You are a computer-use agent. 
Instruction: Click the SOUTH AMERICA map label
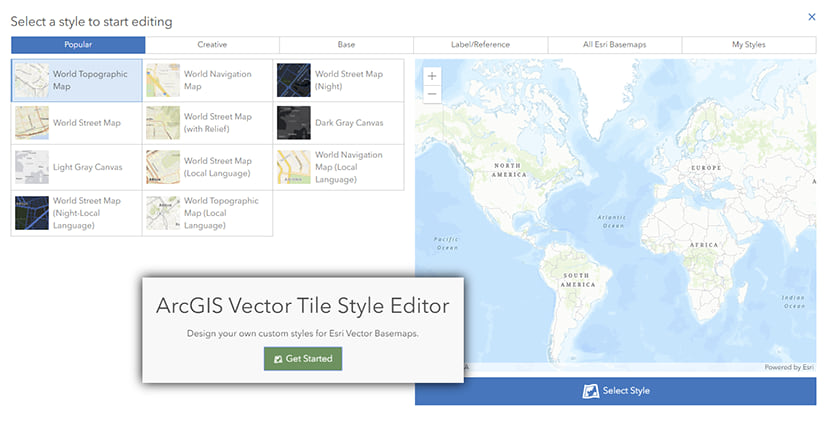point(578,280)
